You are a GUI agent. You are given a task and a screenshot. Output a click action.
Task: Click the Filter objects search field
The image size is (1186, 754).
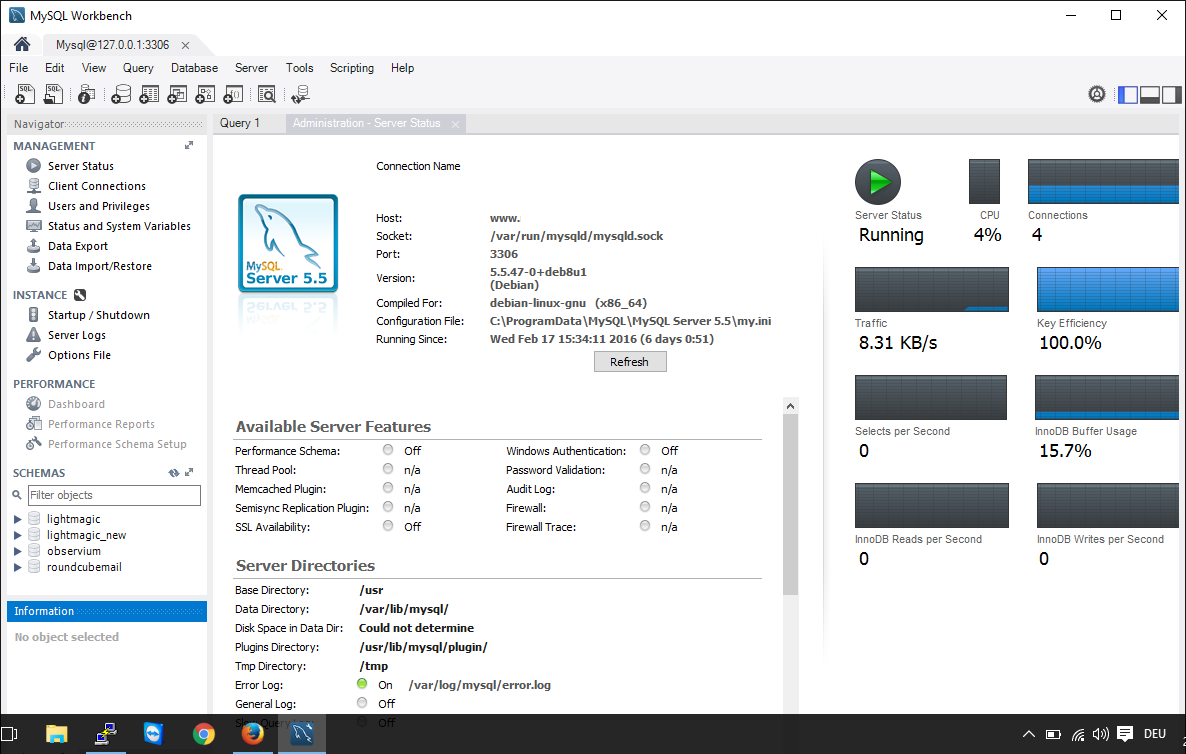[114, 495]
